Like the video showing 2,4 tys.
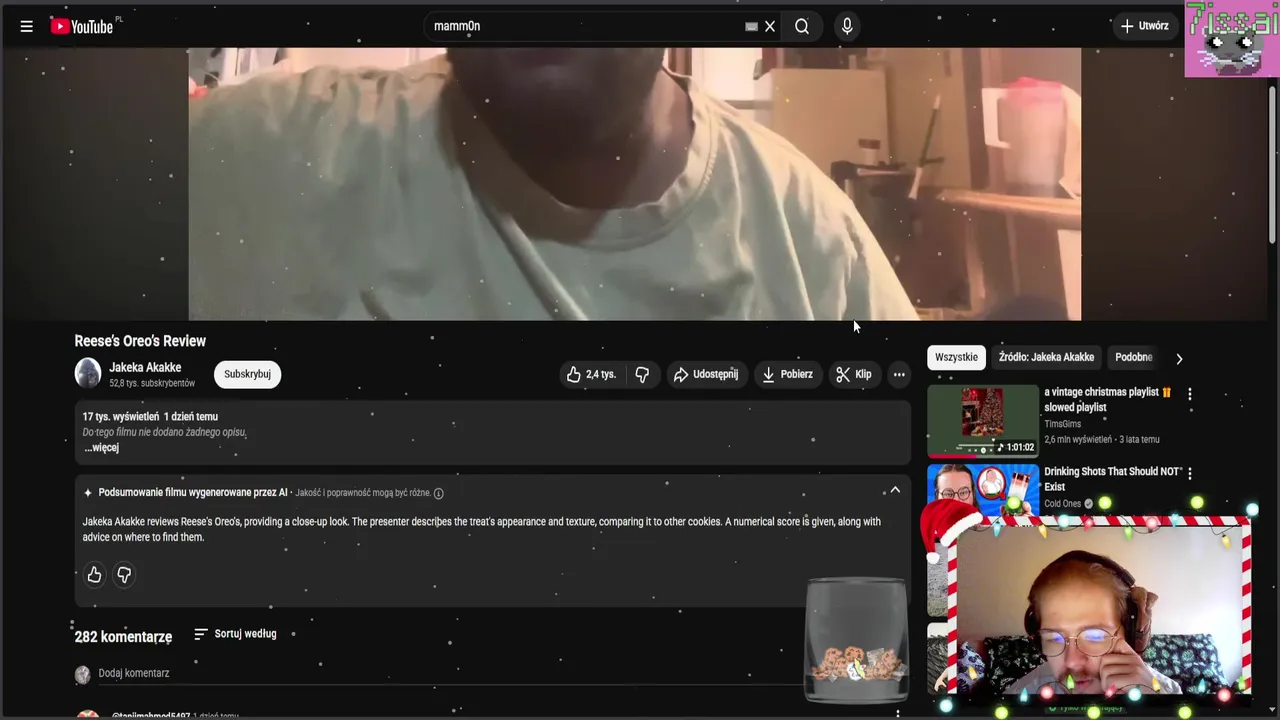Image resolution: width=1280 pixels, height=720 pixels. pyautogui.click(x=591, y=374)
